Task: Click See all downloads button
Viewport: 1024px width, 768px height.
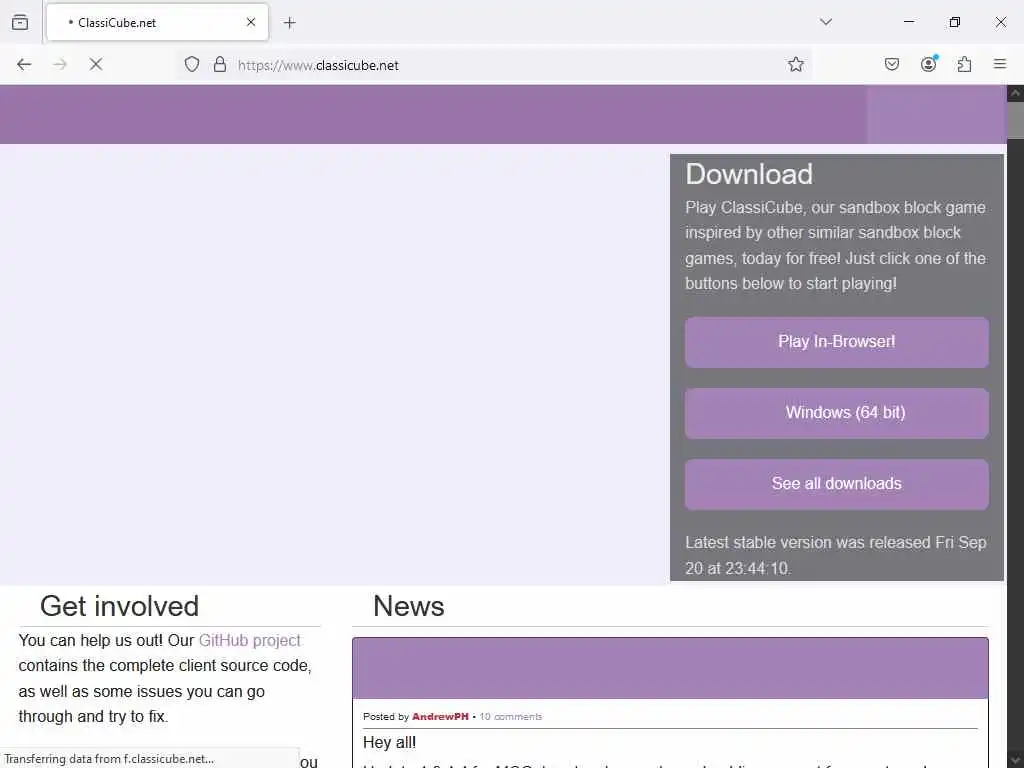Action: 837,485
